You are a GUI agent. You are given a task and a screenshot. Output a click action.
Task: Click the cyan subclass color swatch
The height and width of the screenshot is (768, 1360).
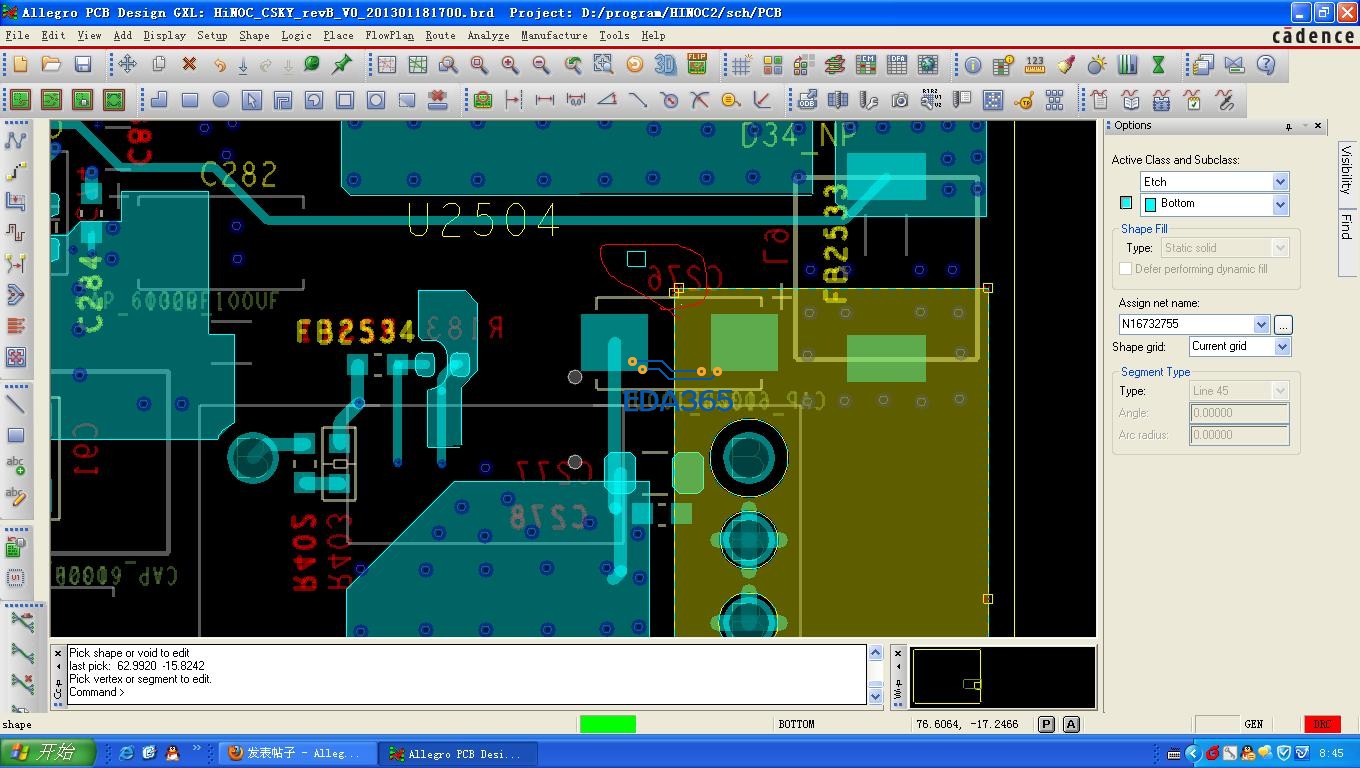1126,203
